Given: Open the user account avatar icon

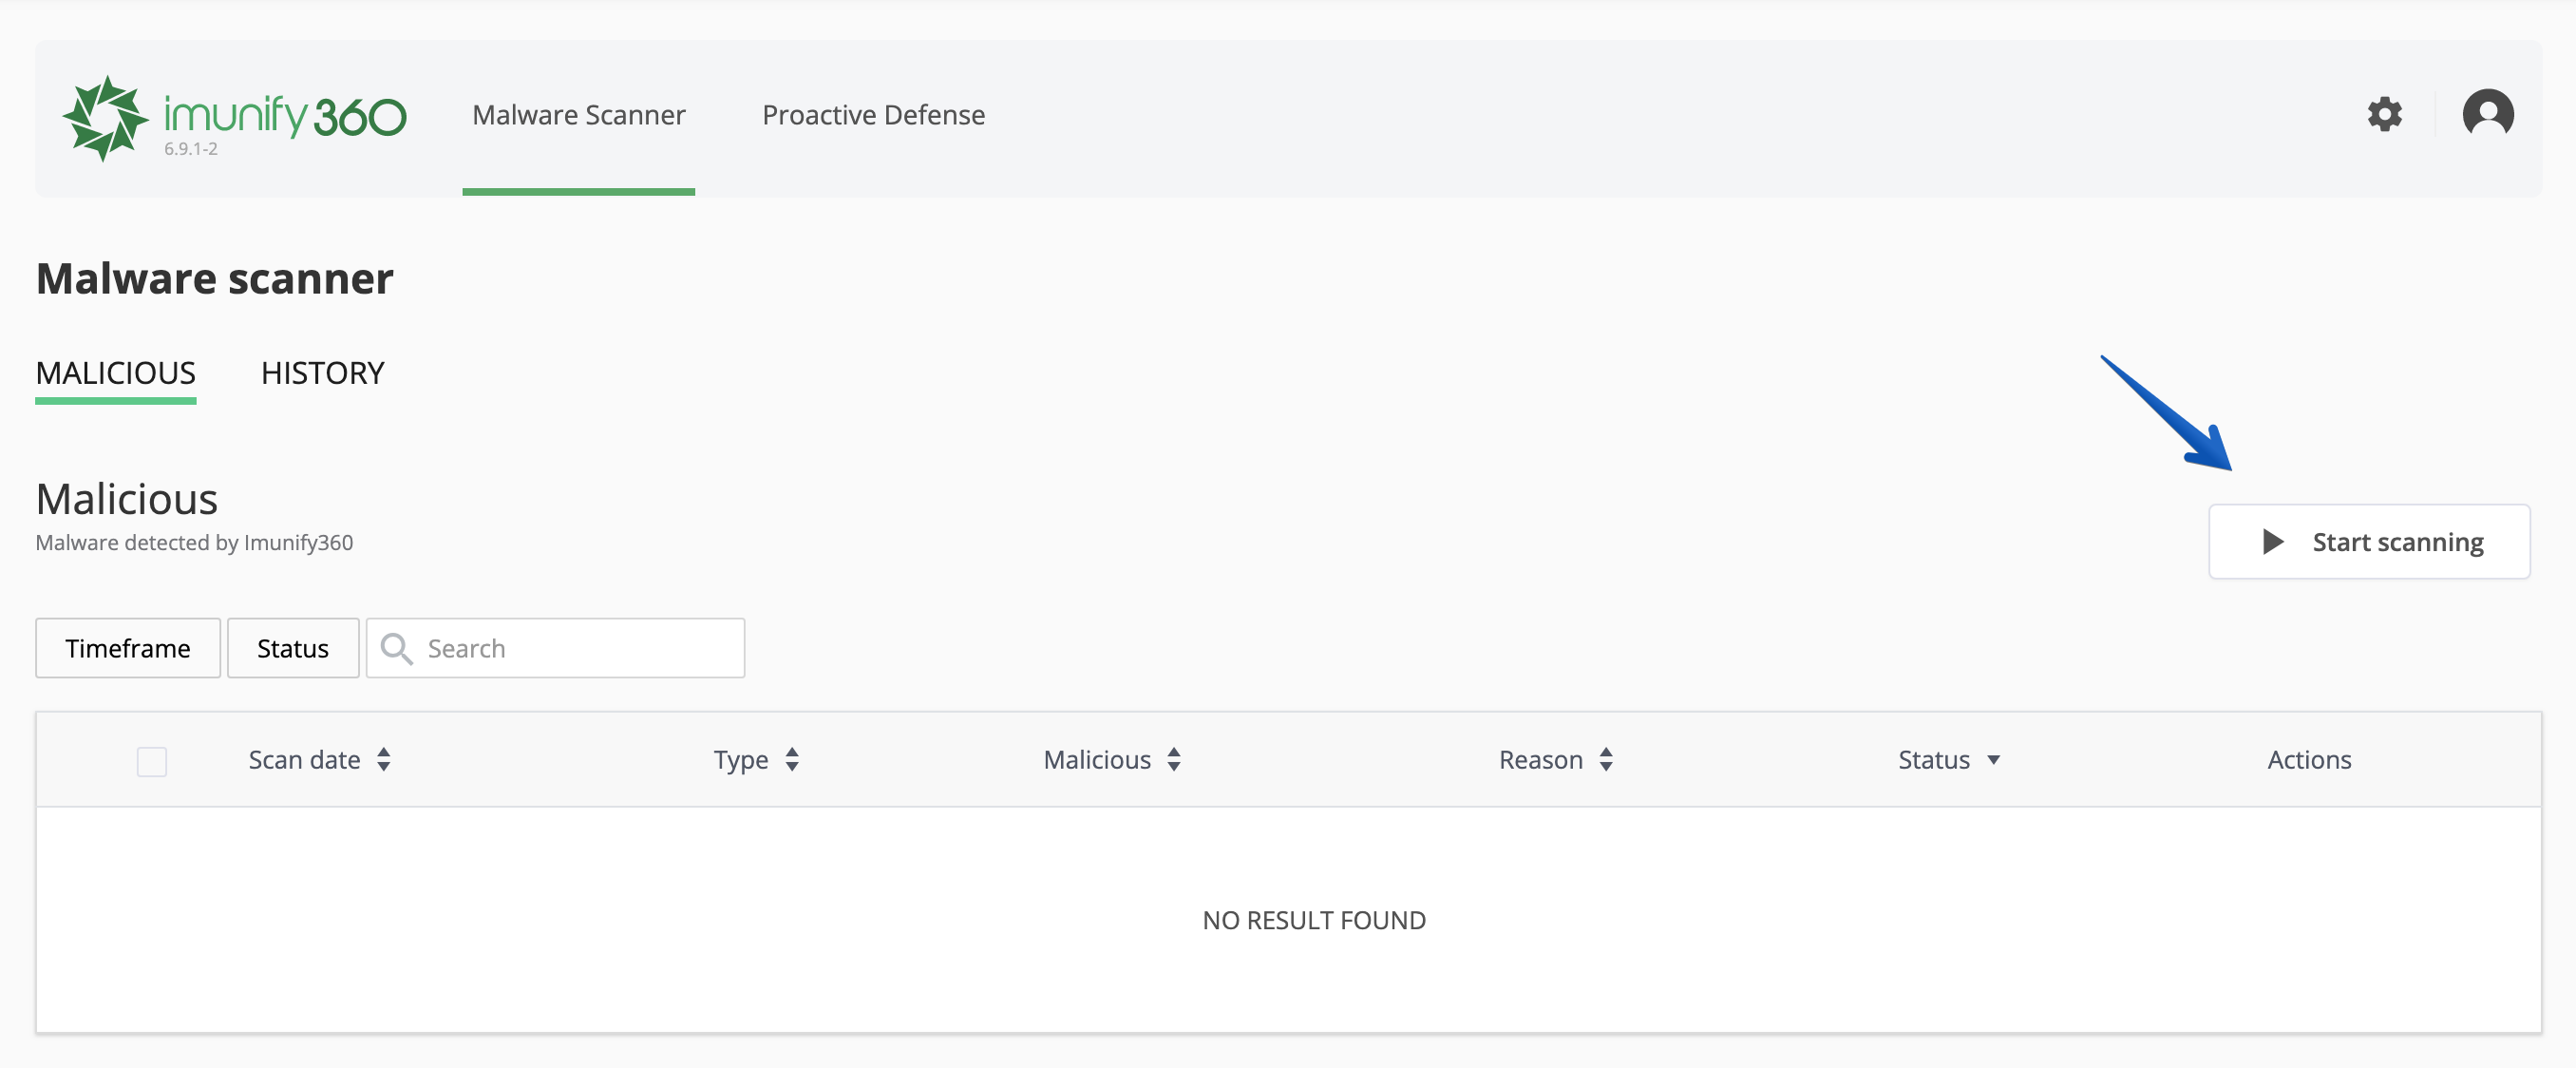Looking at the screenshot, I should click(2488, 114).
